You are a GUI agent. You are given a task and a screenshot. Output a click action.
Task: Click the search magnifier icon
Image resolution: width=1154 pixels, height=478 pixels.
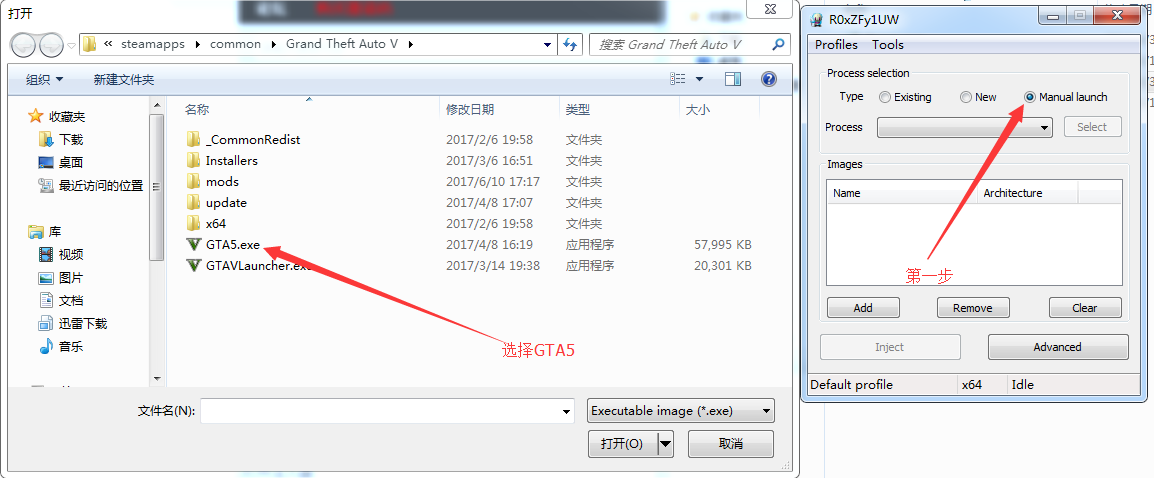(779, 44)
